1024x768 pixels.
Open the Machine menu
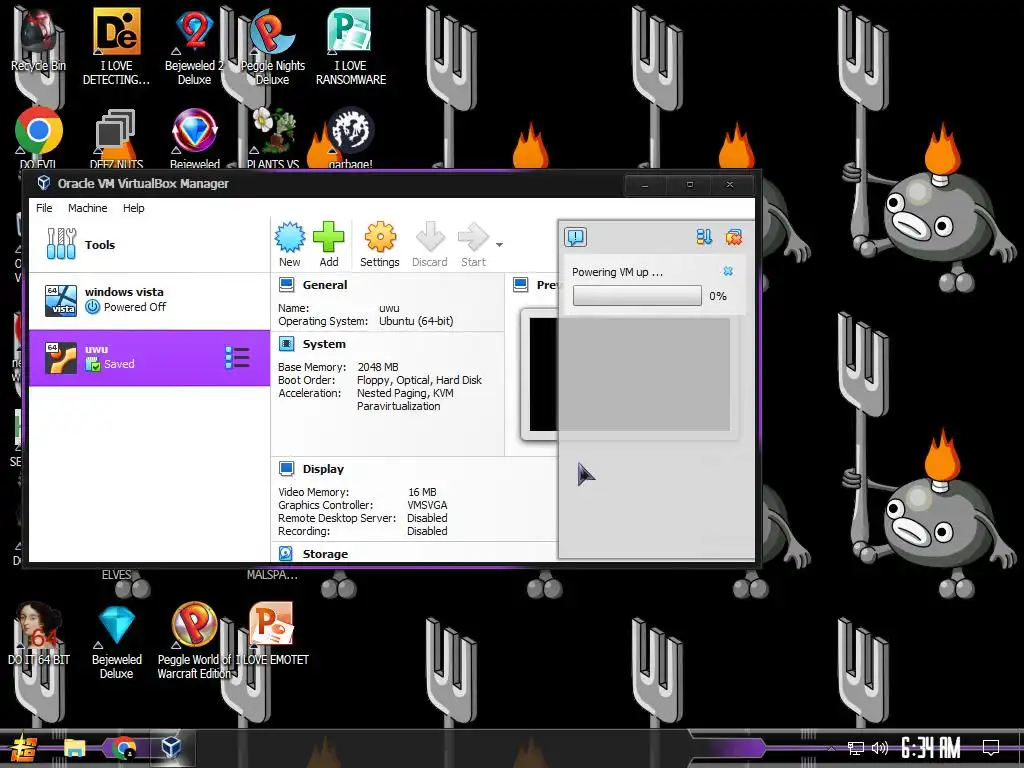click(x=88, y=208)
